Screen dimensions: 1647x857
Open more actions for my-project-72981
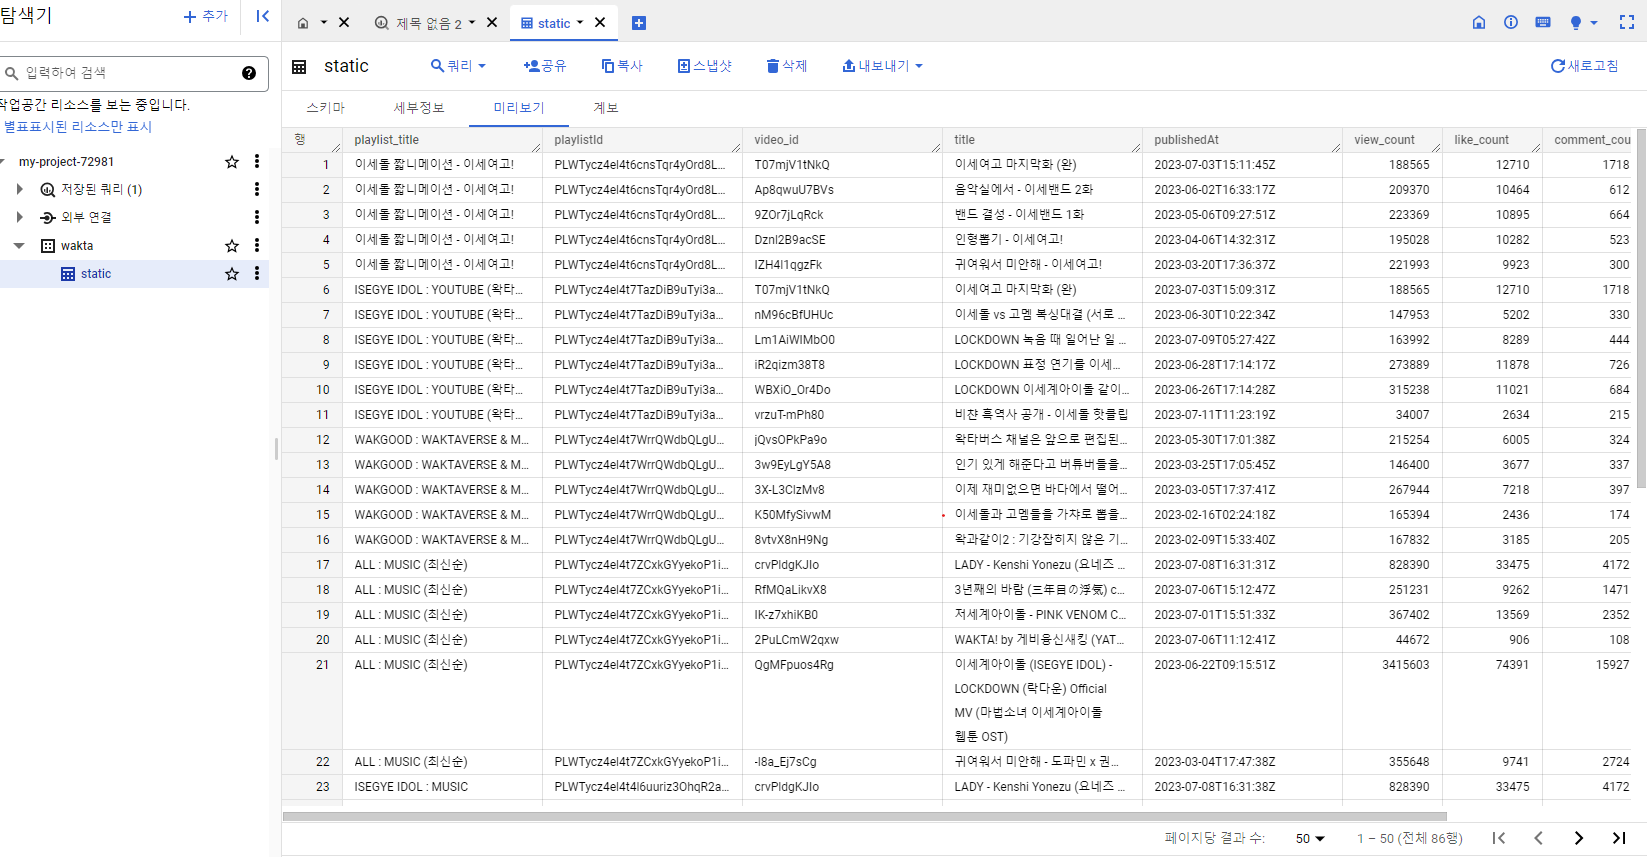pyautogui.click(x=257, y=161)
